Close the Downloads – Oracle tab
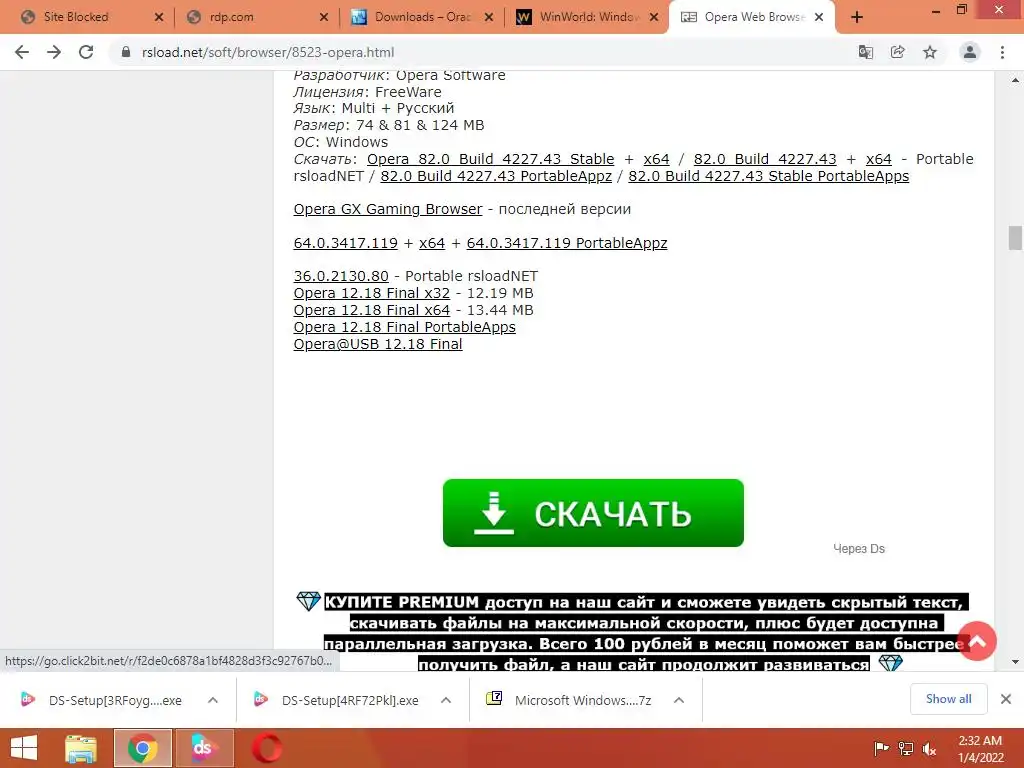Viewport: 1024px width, 768px height. (x=488, y=18)
